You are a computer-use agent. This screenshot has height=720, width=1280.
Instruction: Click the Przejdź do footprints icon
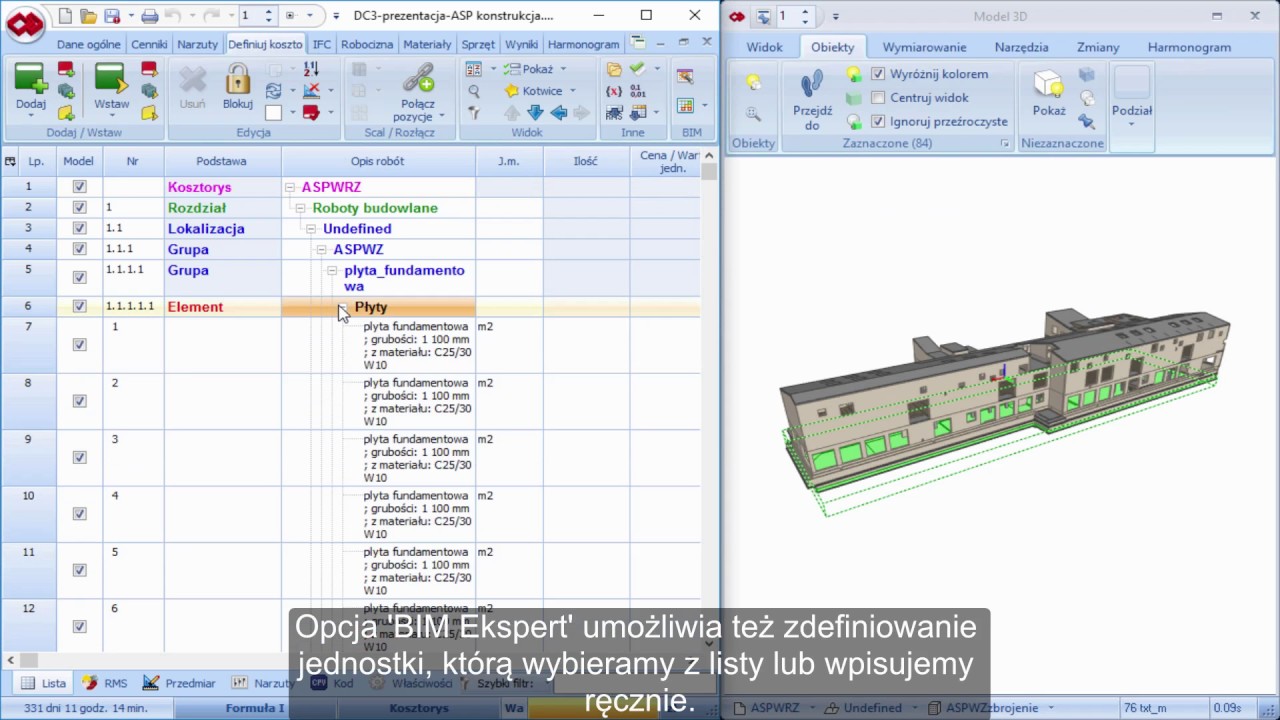click(x=812, y=84)
